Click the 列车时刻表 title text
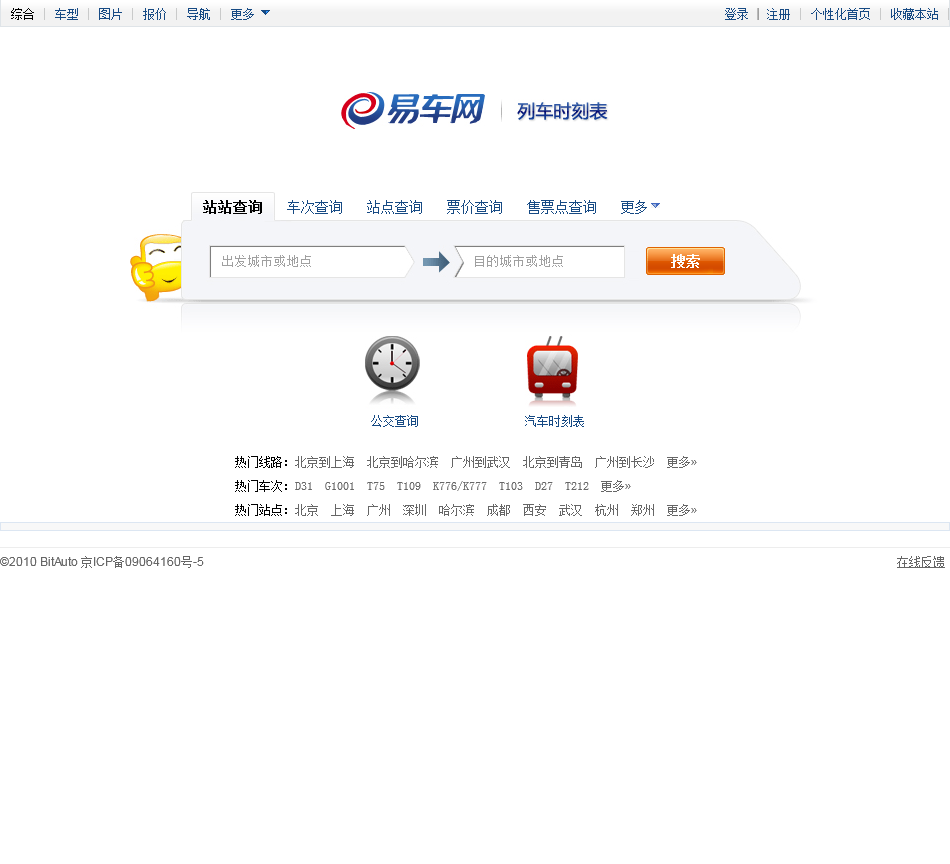This screenshot has height=864, width=950. pos(562,111)
